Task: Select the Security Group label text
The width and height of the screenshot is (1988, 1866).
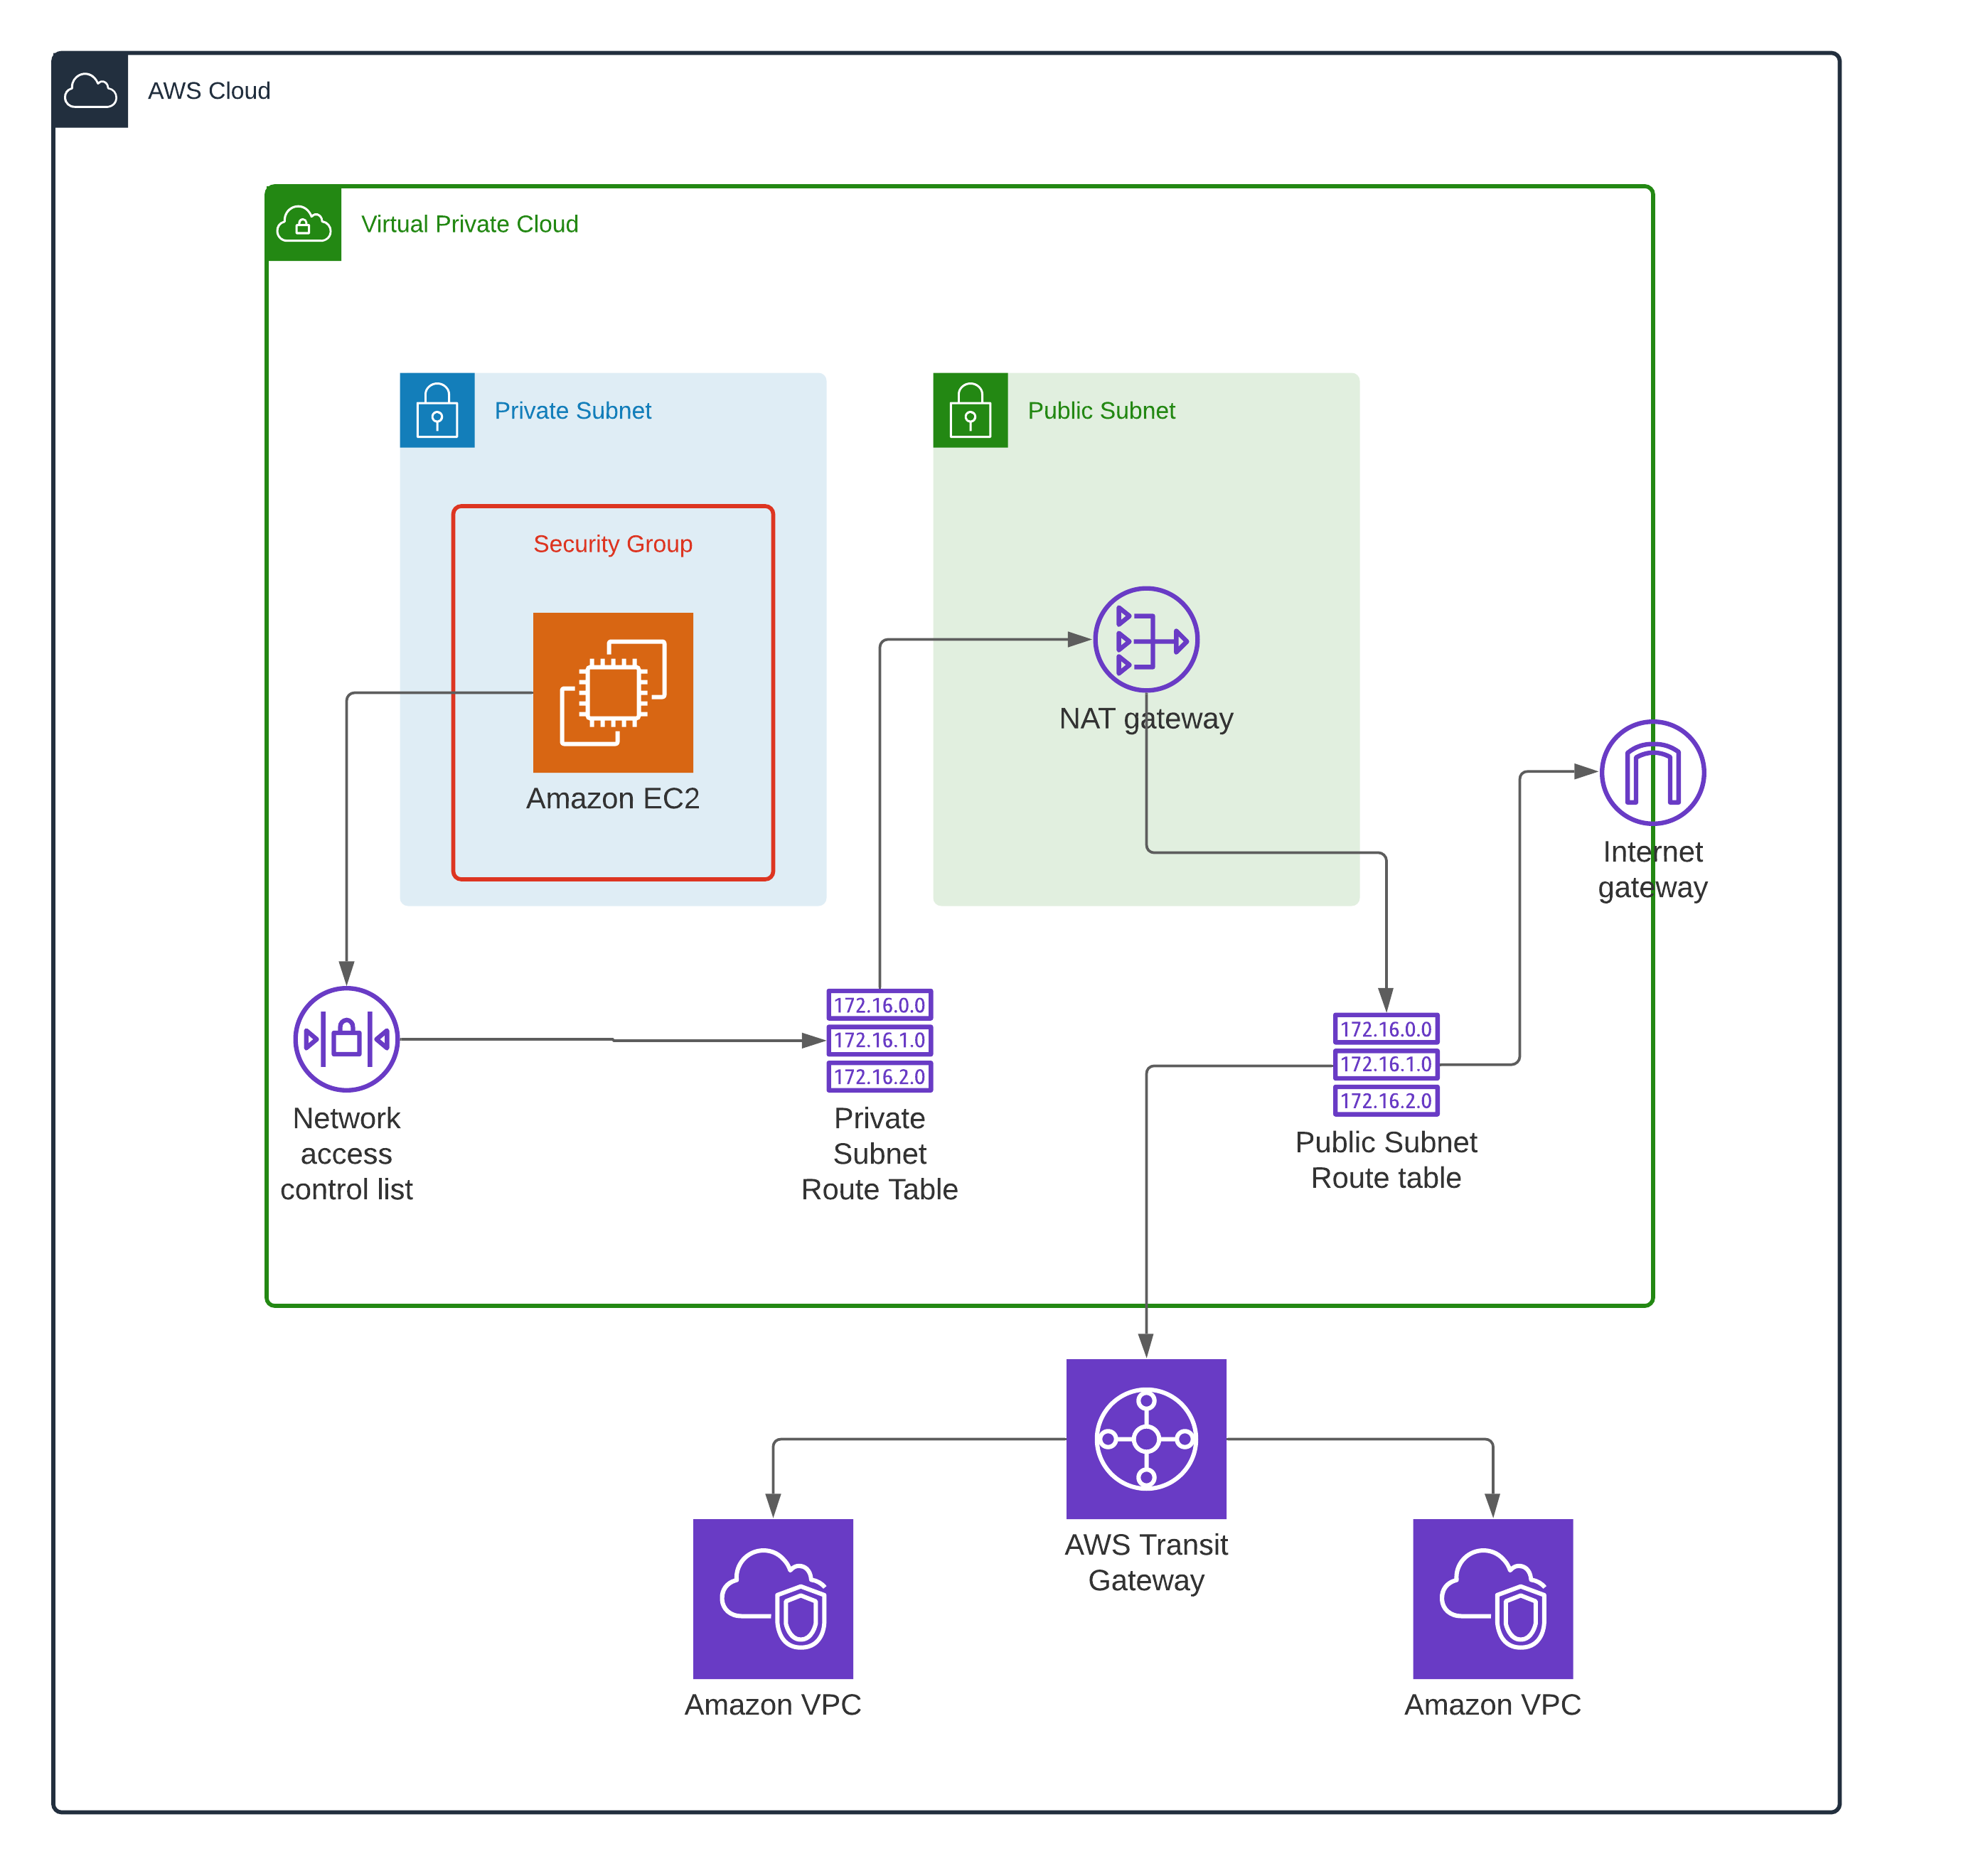Action: click(x=612, y=544)
